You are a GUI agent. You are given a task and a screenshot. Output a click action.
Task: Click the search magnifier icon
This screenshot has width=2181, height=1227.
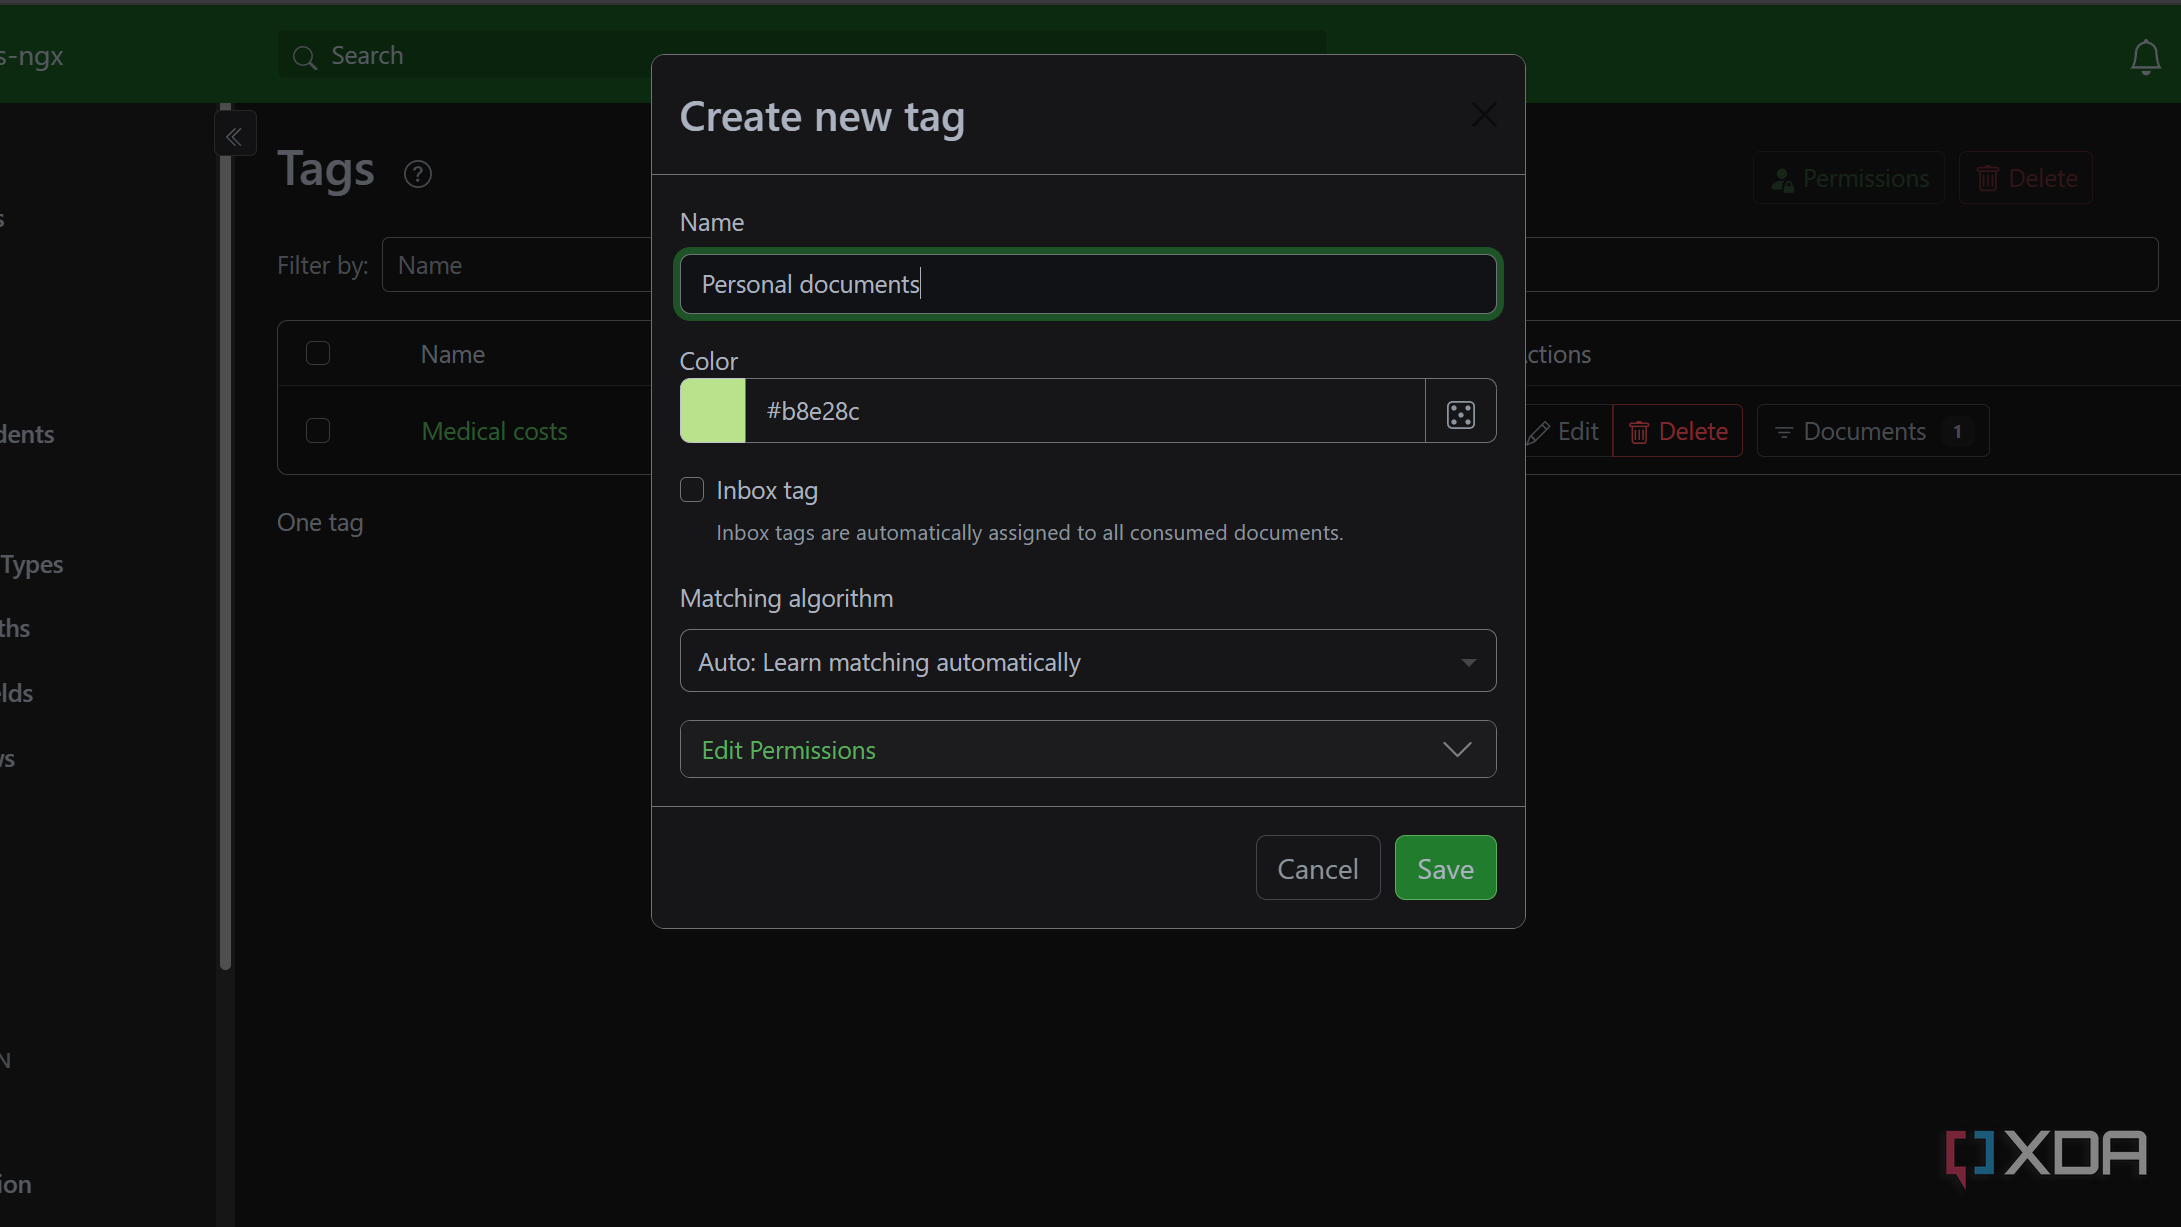[x=304, y=57]
